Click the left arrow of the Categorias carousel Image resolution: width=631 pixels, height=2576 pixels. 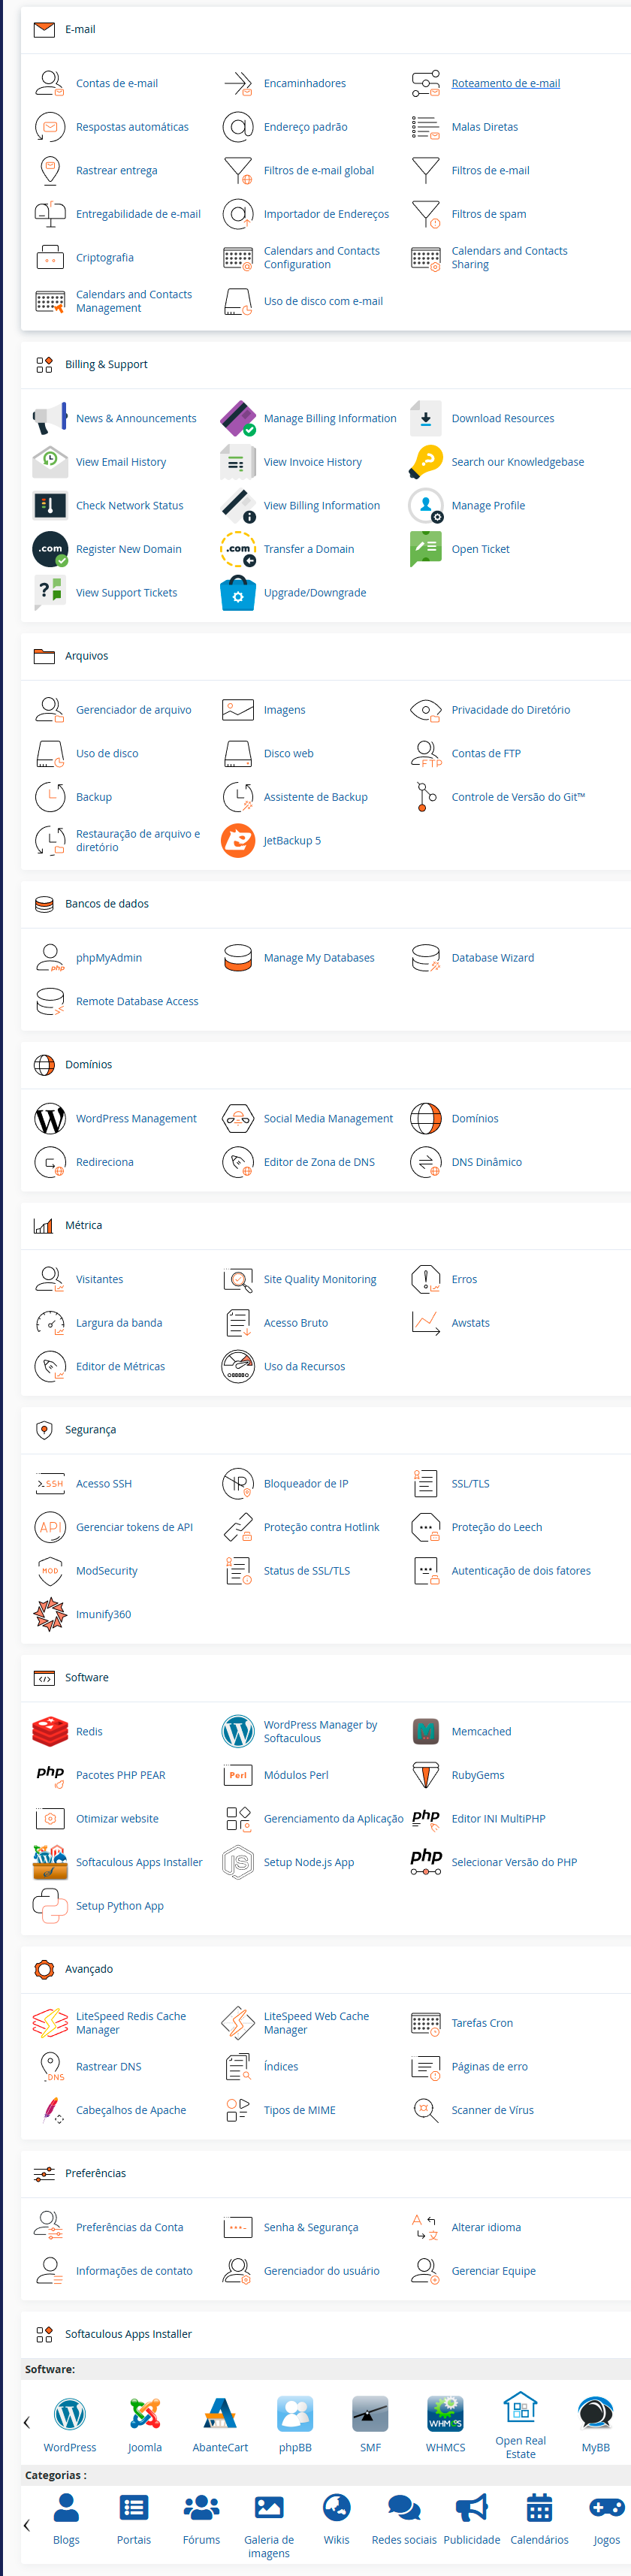27,2524
